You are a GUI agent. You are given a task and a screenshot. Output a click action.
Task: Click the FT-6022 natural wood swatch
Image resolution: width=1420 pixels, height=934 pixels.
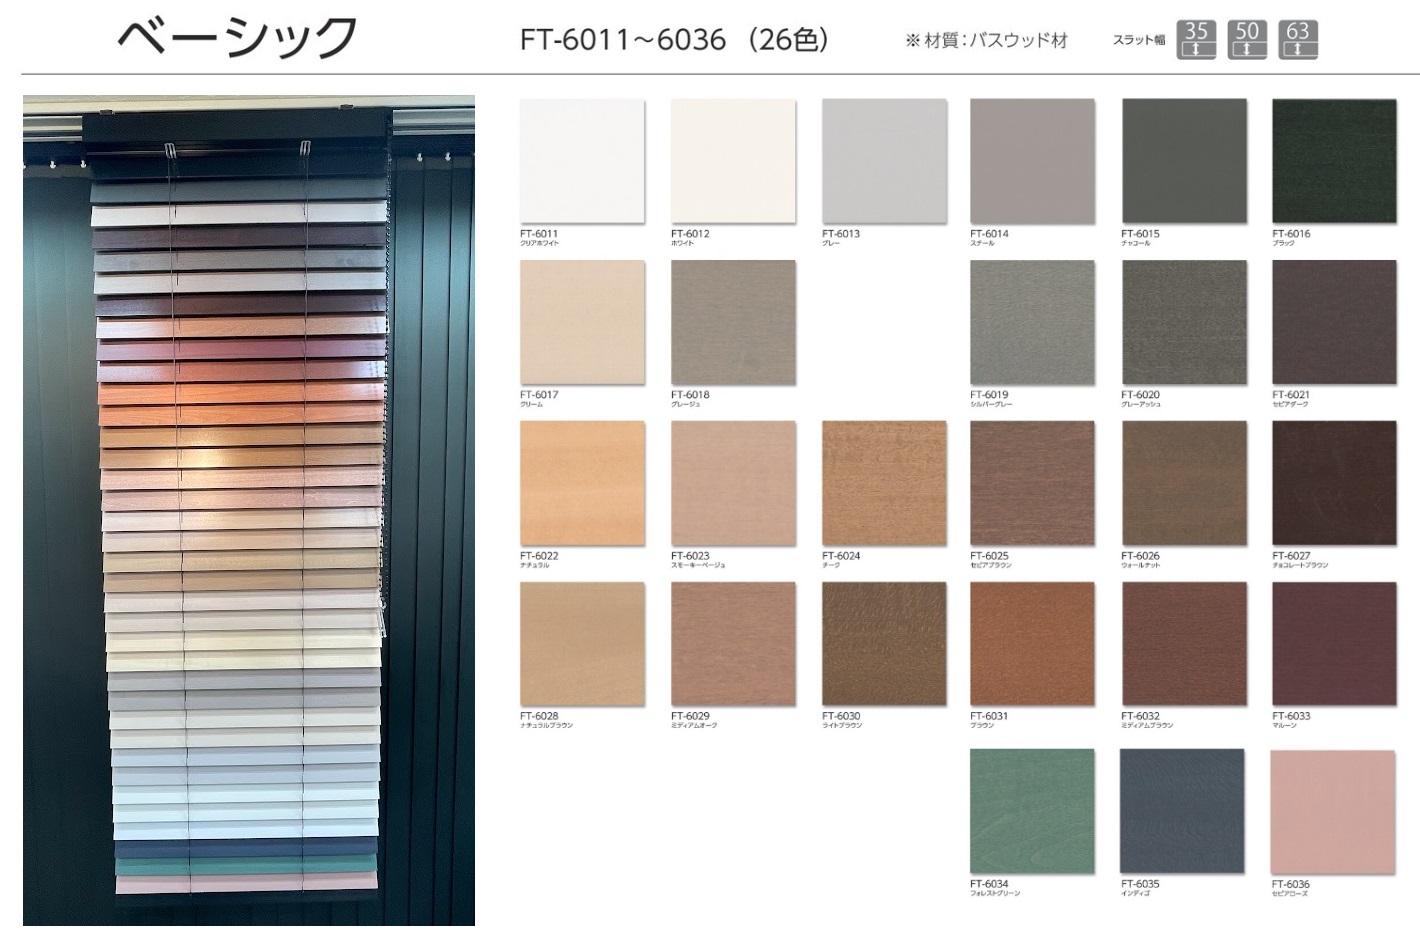click(582, 483)
